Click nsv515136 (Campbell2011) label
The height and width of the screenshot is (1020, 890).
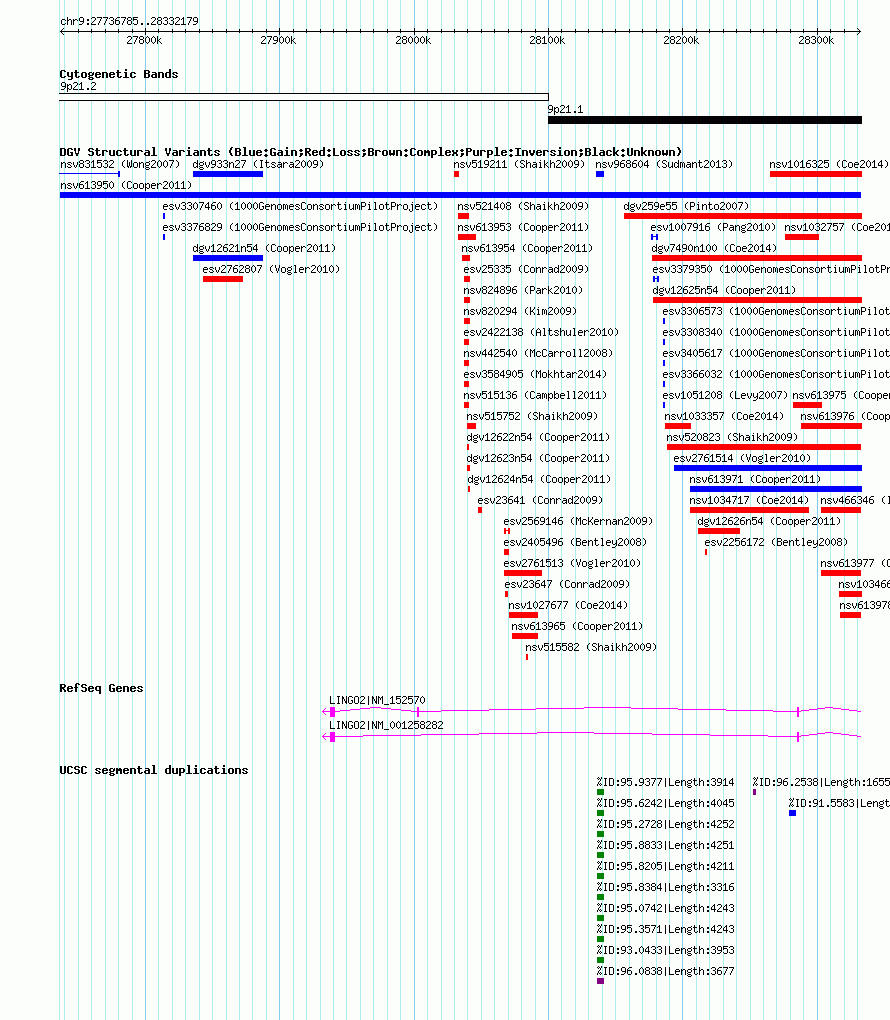click(x=535, y=395)
